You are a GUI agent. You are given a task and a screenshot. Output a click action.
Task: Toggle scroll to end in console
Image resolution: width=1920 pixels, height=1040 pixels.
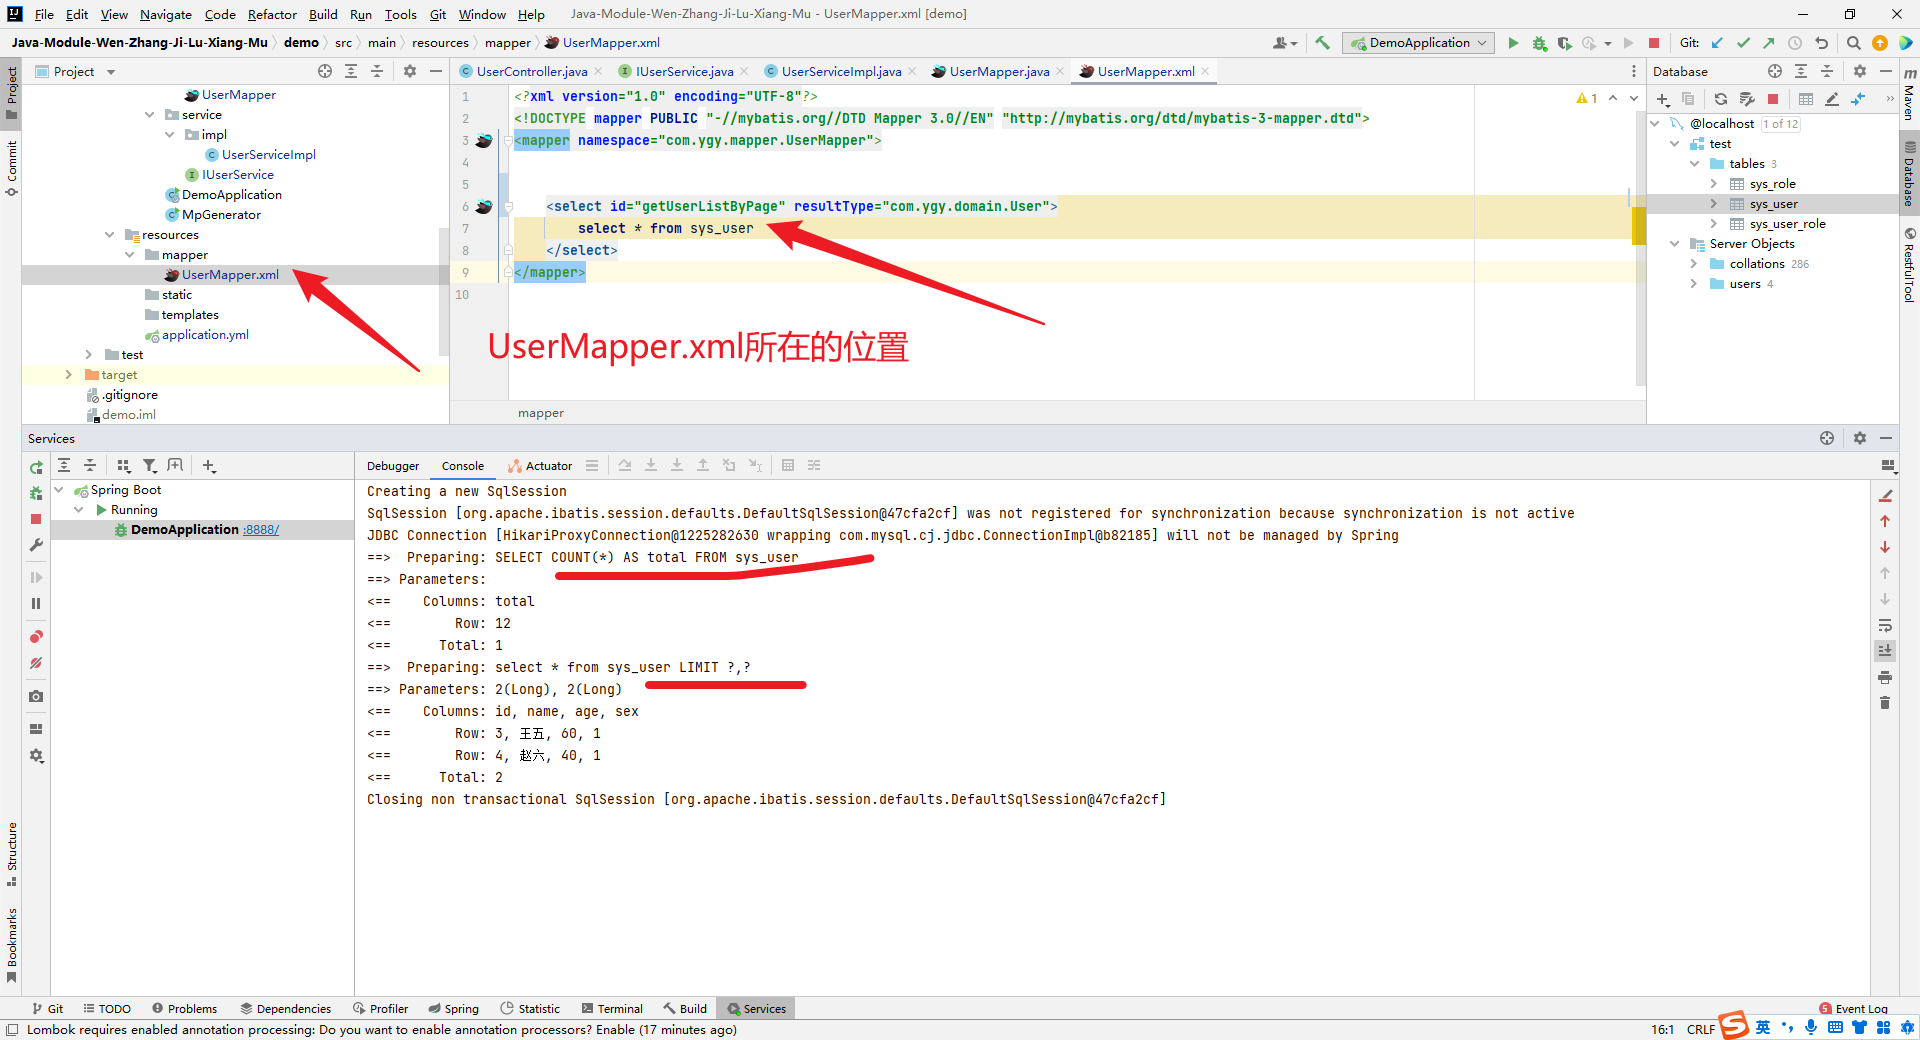(x=1885, y=651)
